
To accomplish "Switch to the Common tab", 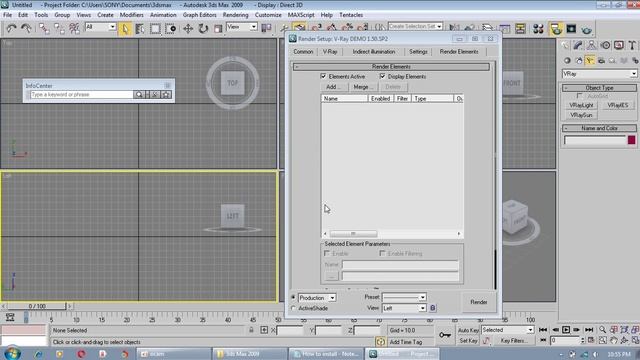I will (x=303, y=52).
